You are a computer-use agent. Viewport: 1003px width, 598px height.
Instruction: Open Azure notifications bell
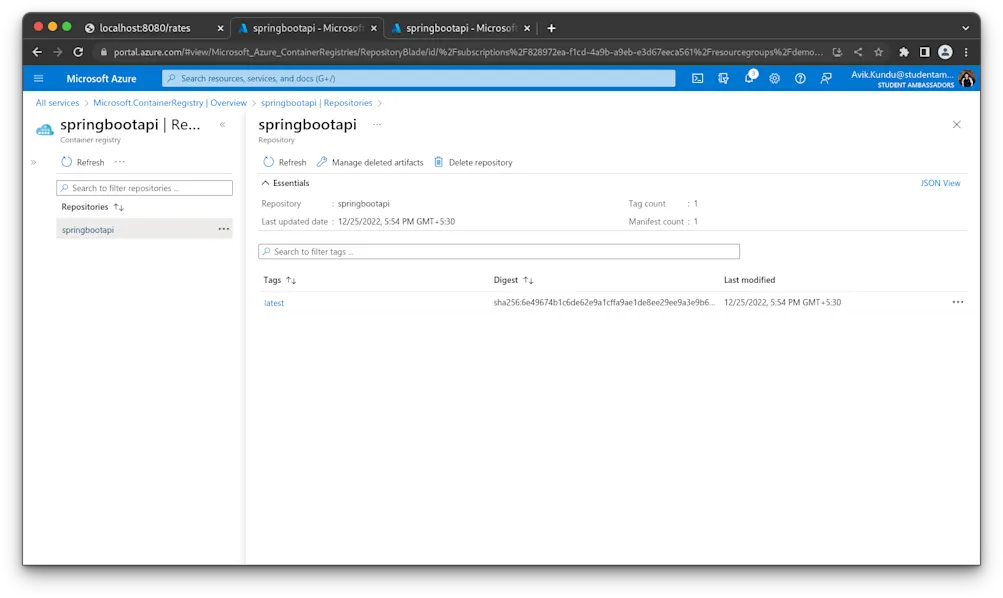tap(751, 78)
